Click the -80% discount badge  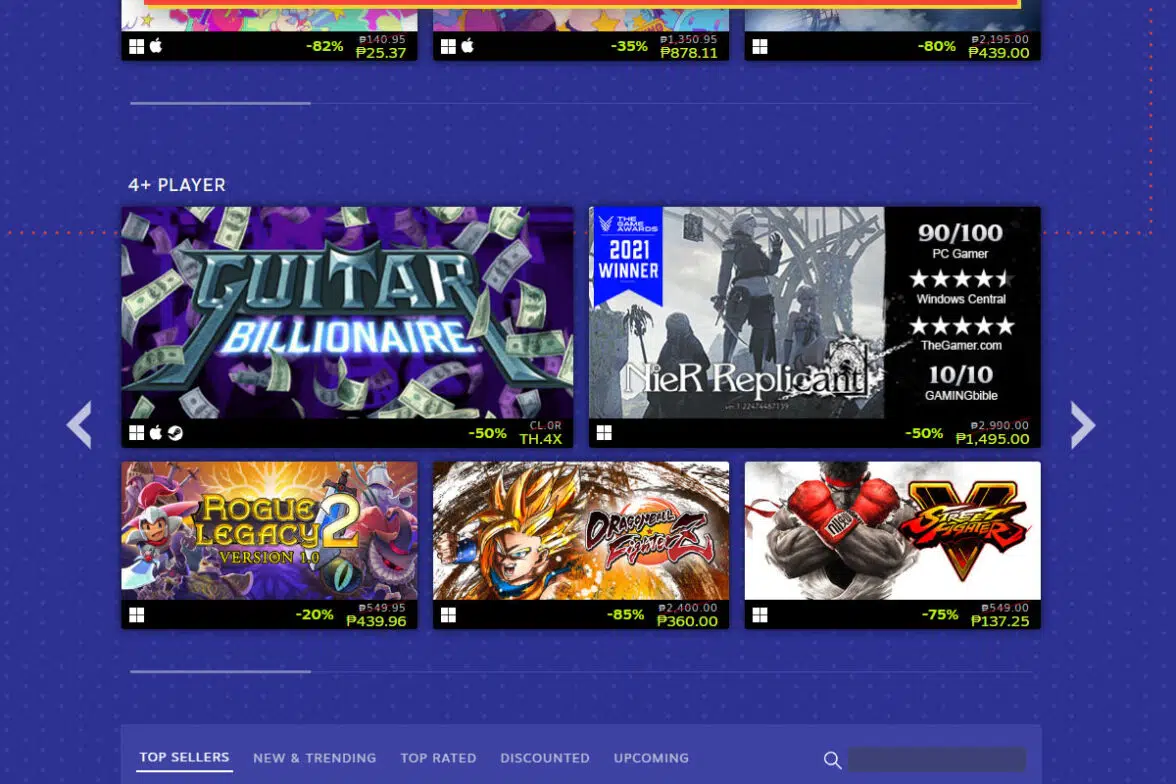937,46
